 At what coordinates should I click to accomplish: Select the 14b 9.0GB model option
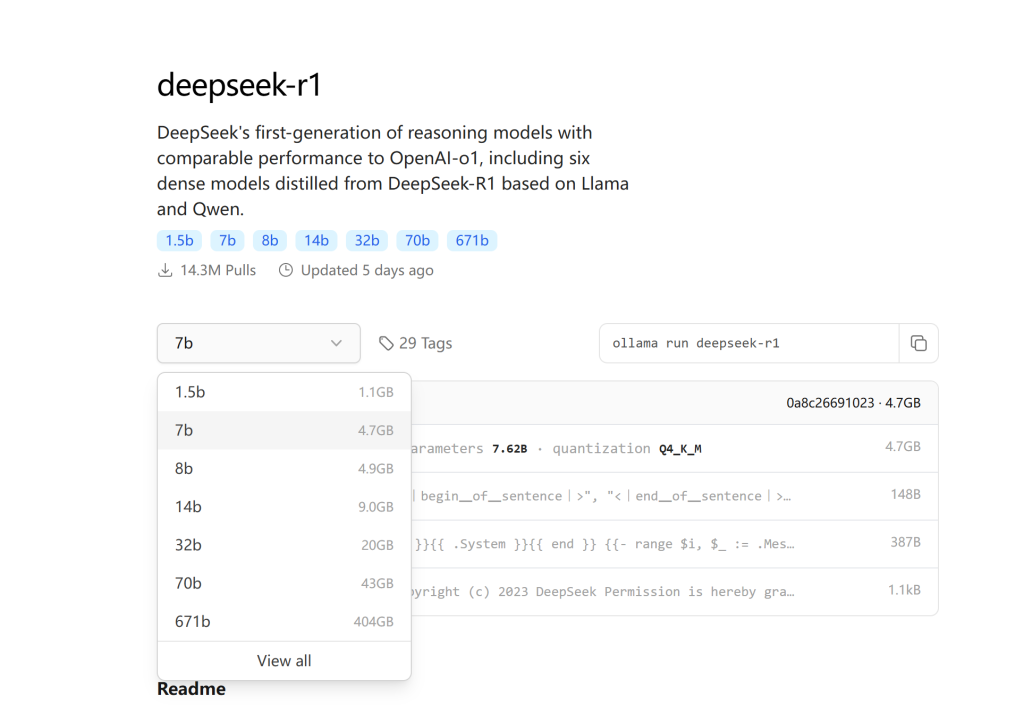pos(284,507)
